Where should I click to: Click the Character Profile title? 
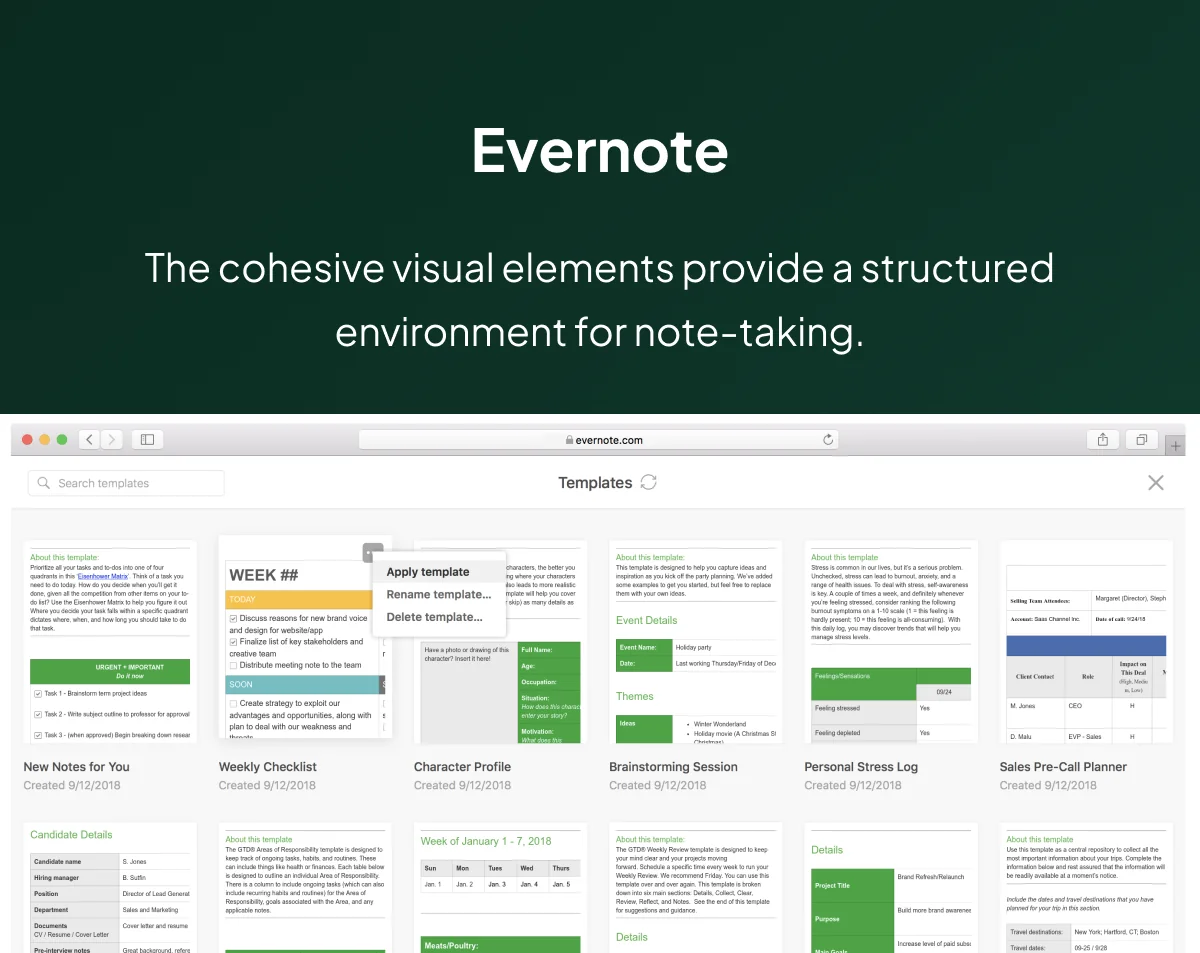coord(462,767)
